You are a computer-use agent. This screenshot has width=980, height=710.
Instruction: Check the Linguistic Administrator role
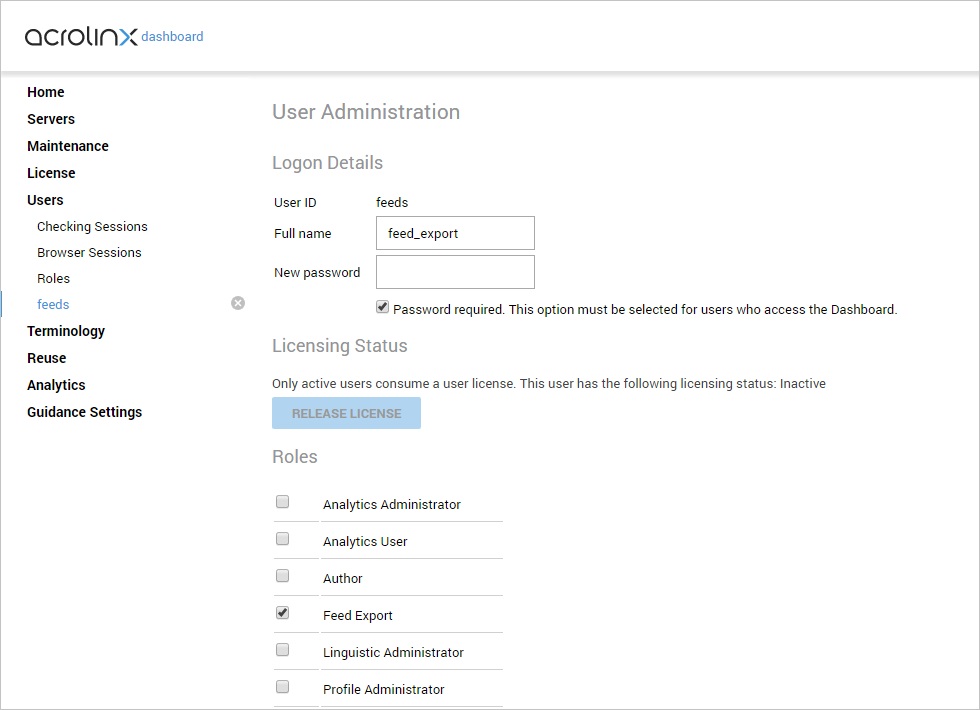(282, 649)
